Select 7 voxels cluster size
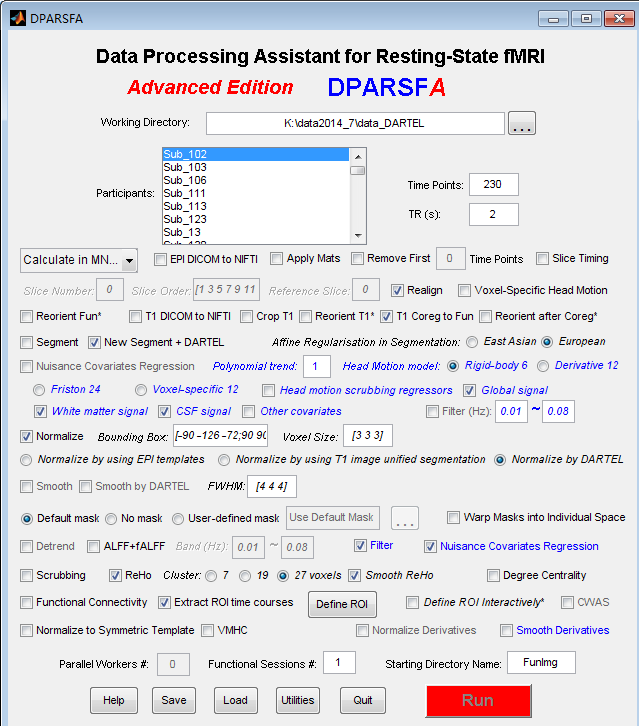This screenshot has width=639, height=726. click(x=211, y=576)
